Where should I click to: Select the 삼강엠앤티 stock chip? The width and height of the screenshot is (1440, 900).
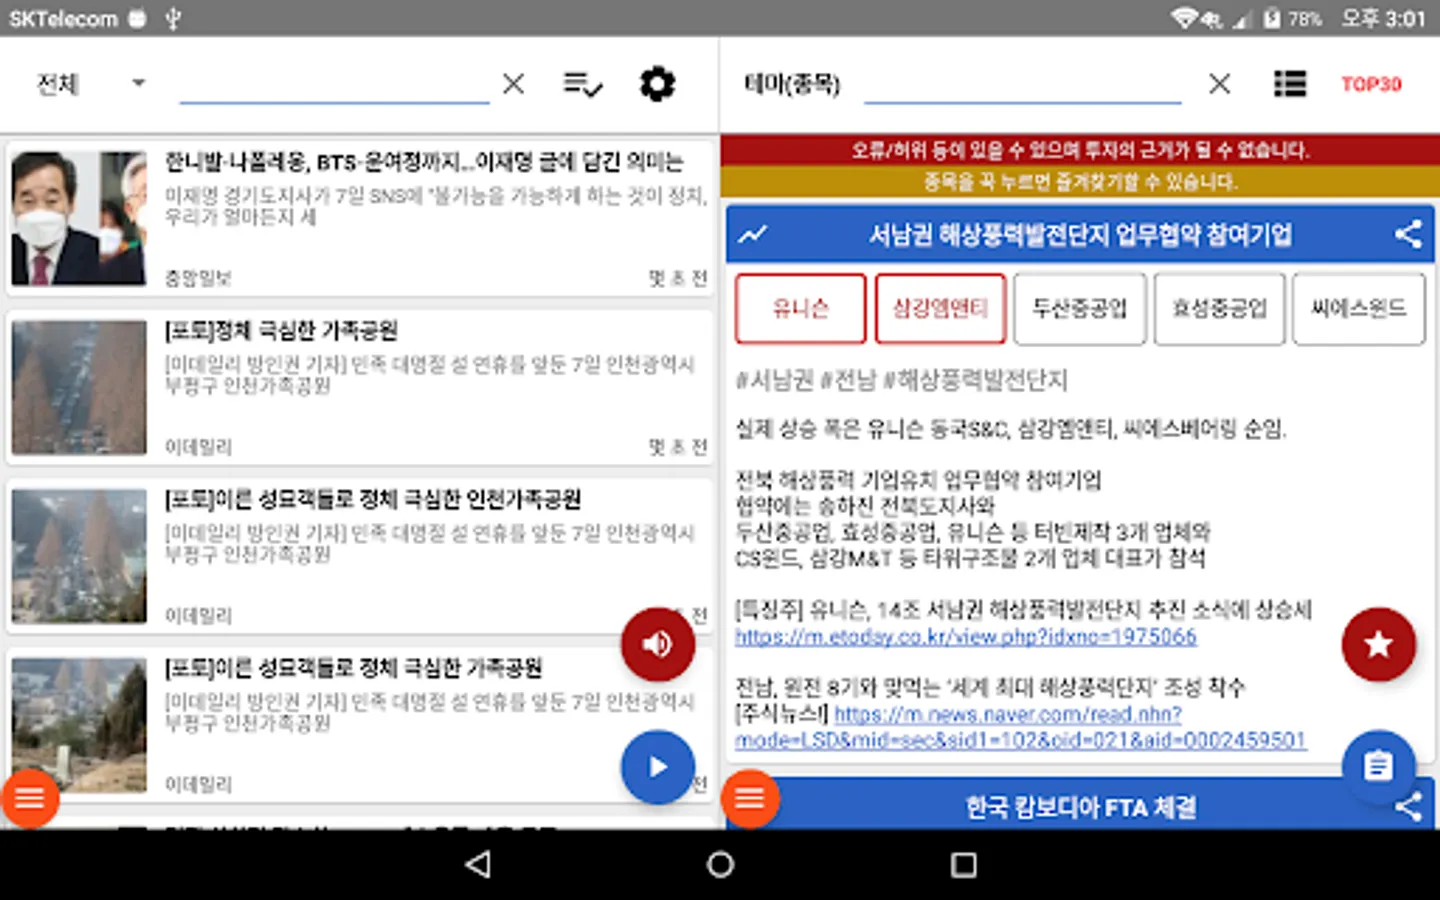[x=940, y=308]
